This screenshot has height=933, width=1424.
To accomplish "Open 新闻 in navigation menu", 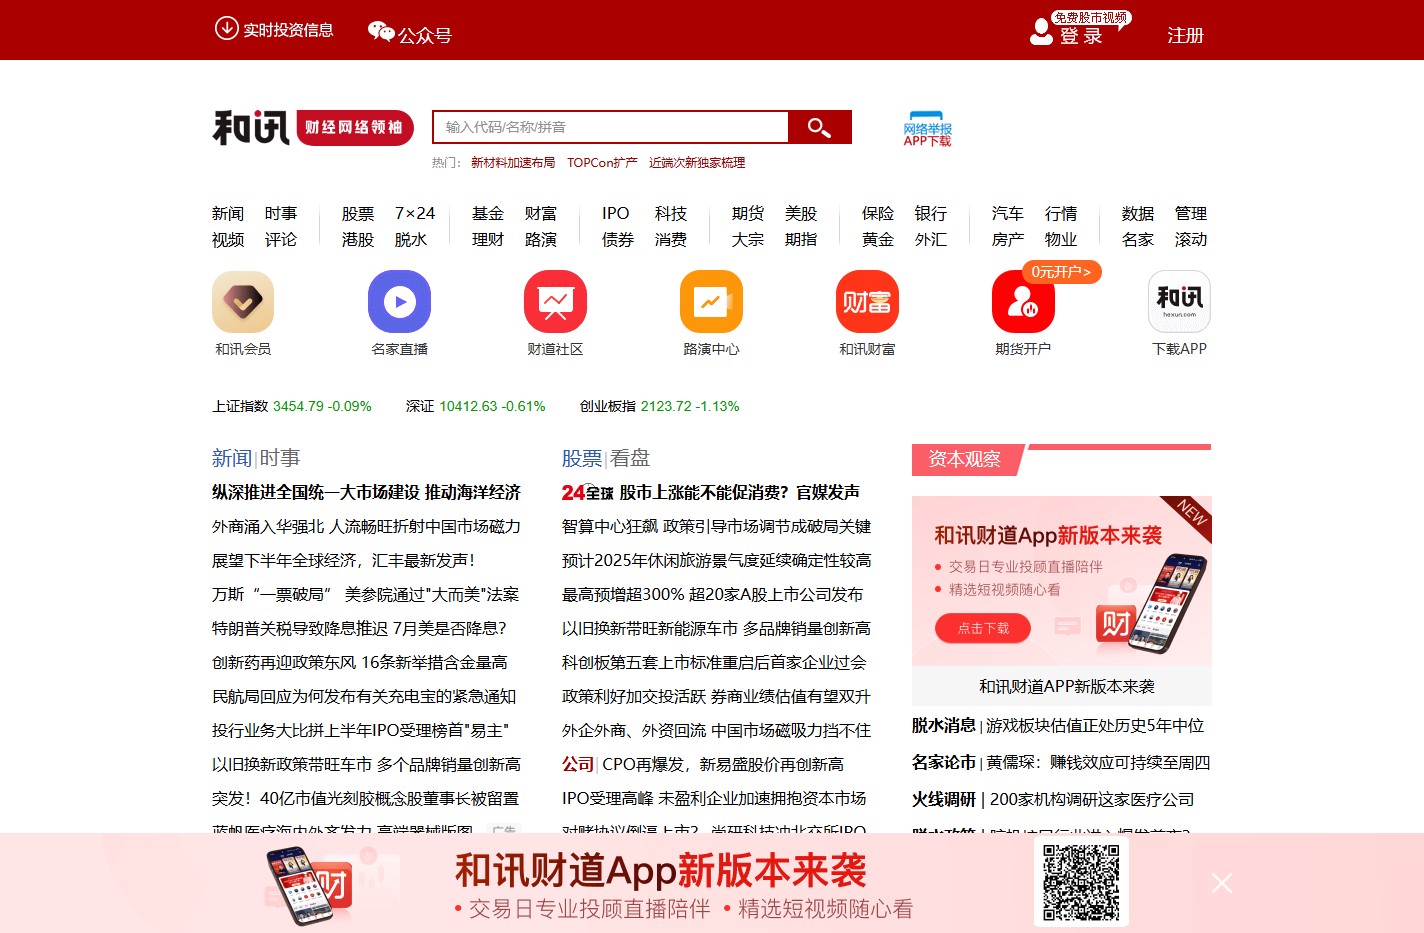I will click(x=228, y=214).
